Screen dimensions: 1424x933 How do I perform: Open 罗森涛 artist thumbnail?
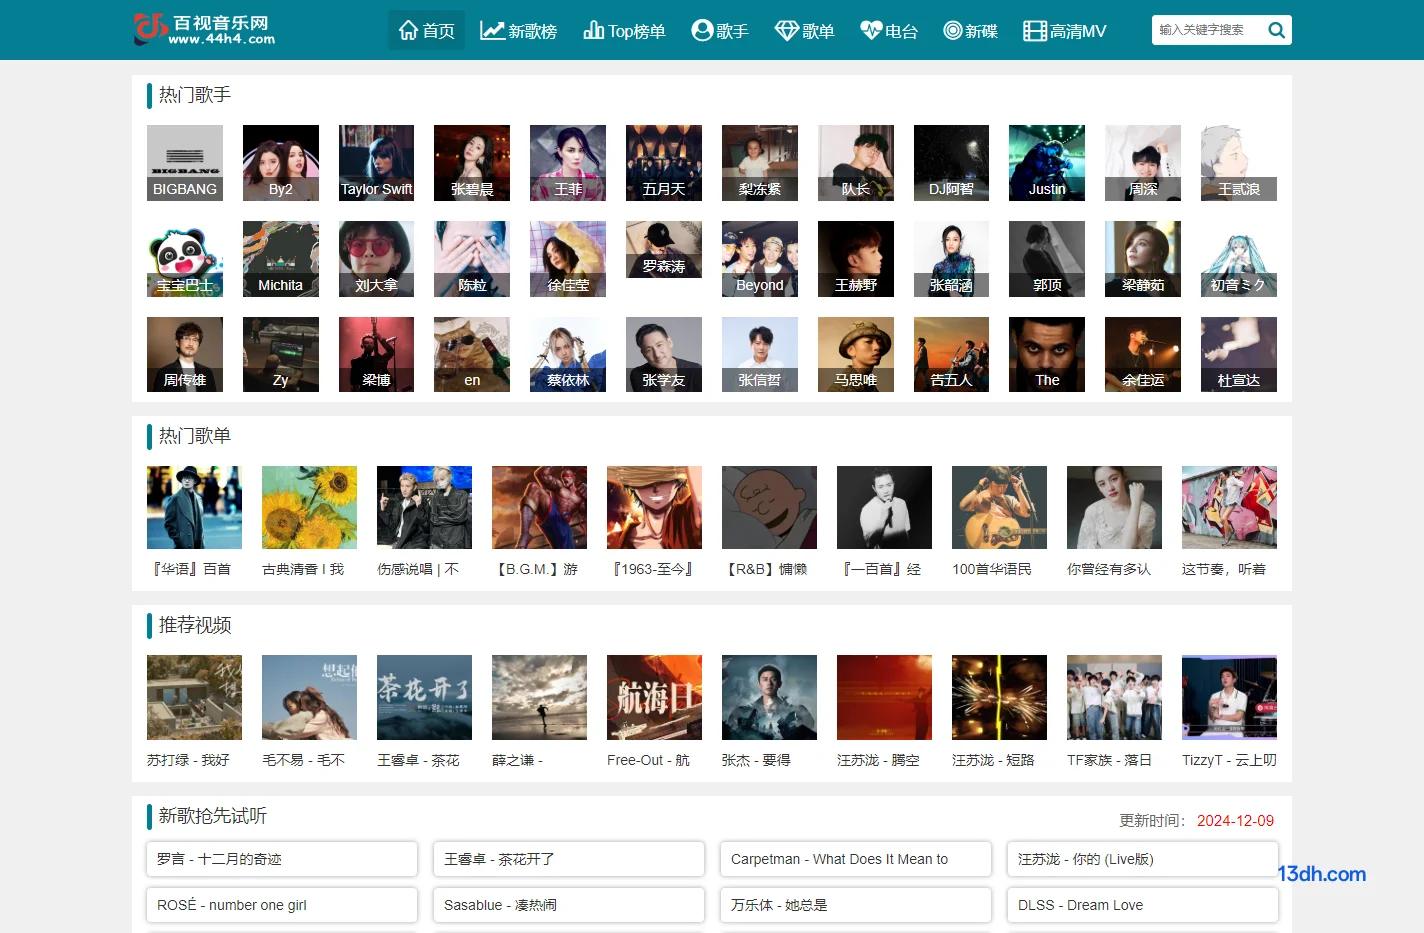coord(664,250)
